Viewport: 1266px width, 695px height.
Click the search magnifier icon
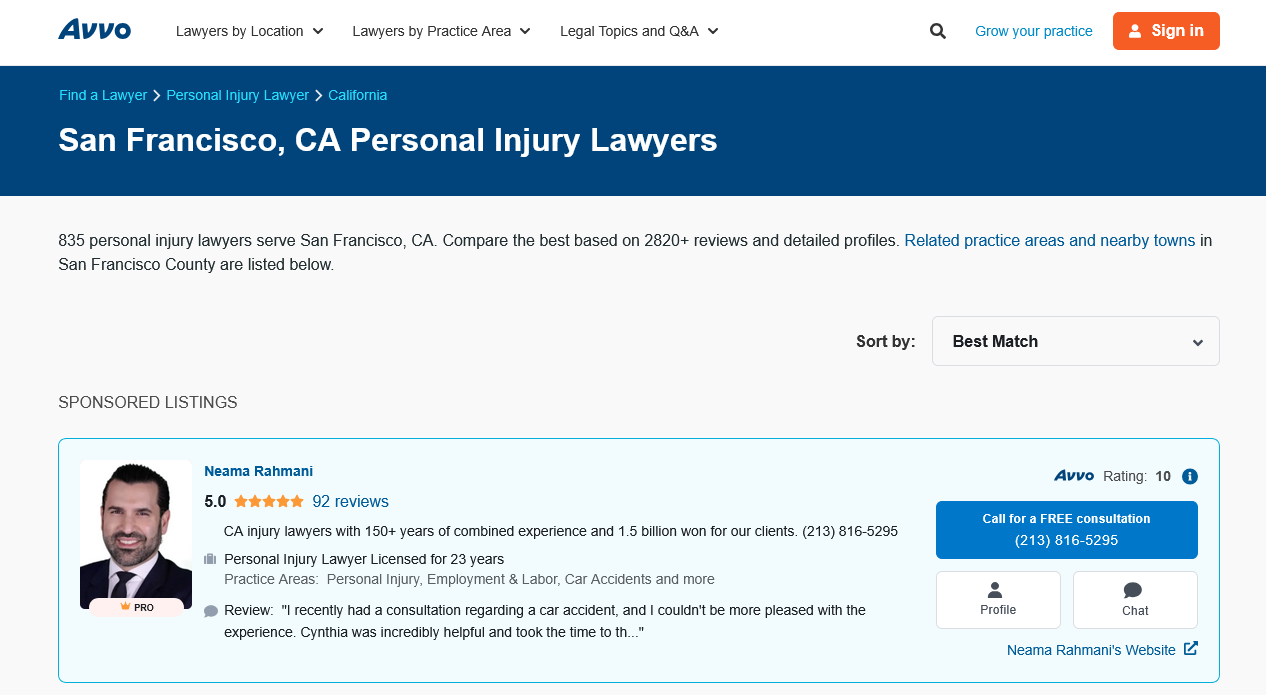tap(937, 30)
